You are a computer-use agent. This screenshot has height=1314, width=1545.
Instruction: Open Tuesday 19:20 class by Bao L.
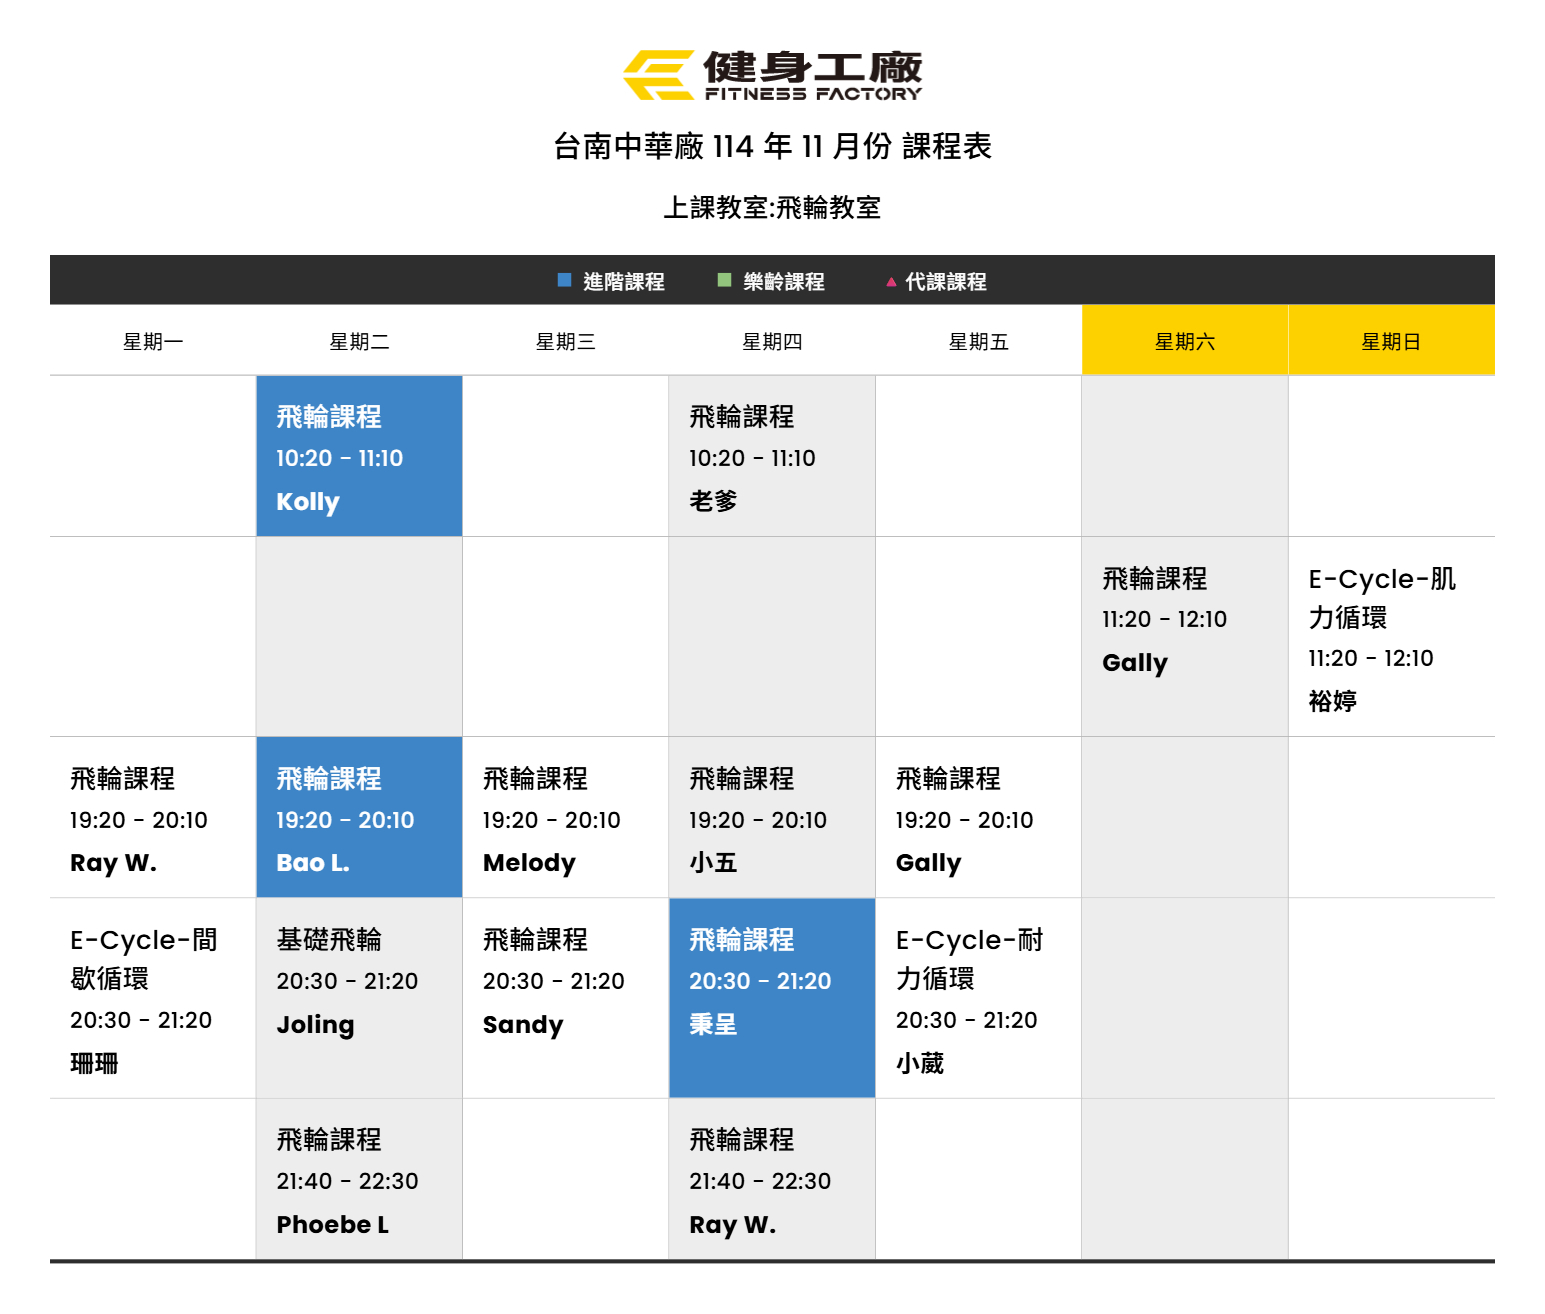tap(359, 819)
